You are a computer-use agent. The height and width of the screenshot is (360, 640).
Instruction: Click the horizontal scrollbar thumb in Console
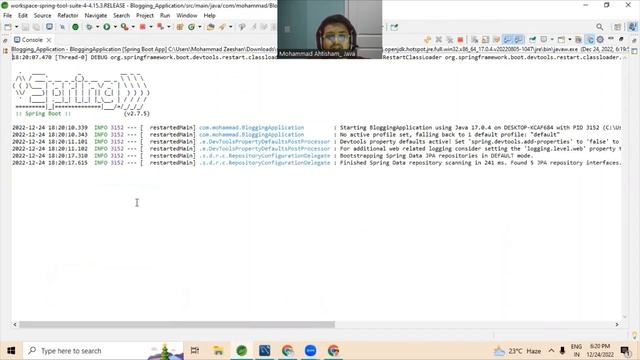click(x=177, y=324)
